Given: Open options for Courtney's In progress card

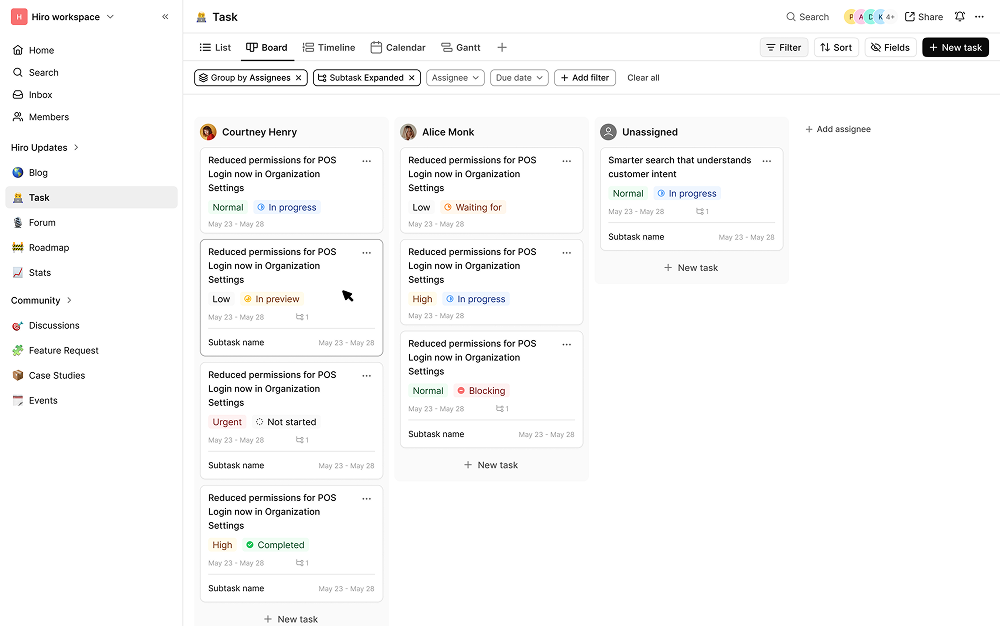Looking at the screenshot, I should coord(367,161).
